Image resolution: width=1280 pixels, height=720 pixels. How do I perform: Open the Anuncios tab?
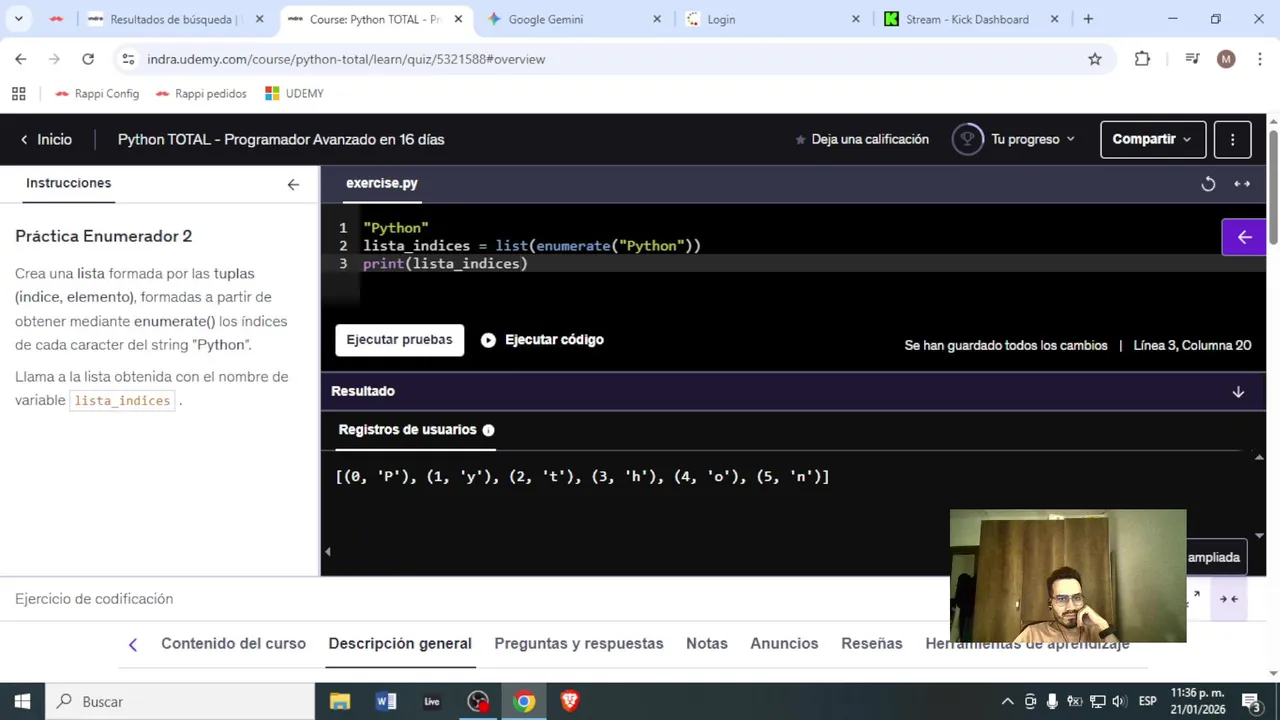coord(784,644)
